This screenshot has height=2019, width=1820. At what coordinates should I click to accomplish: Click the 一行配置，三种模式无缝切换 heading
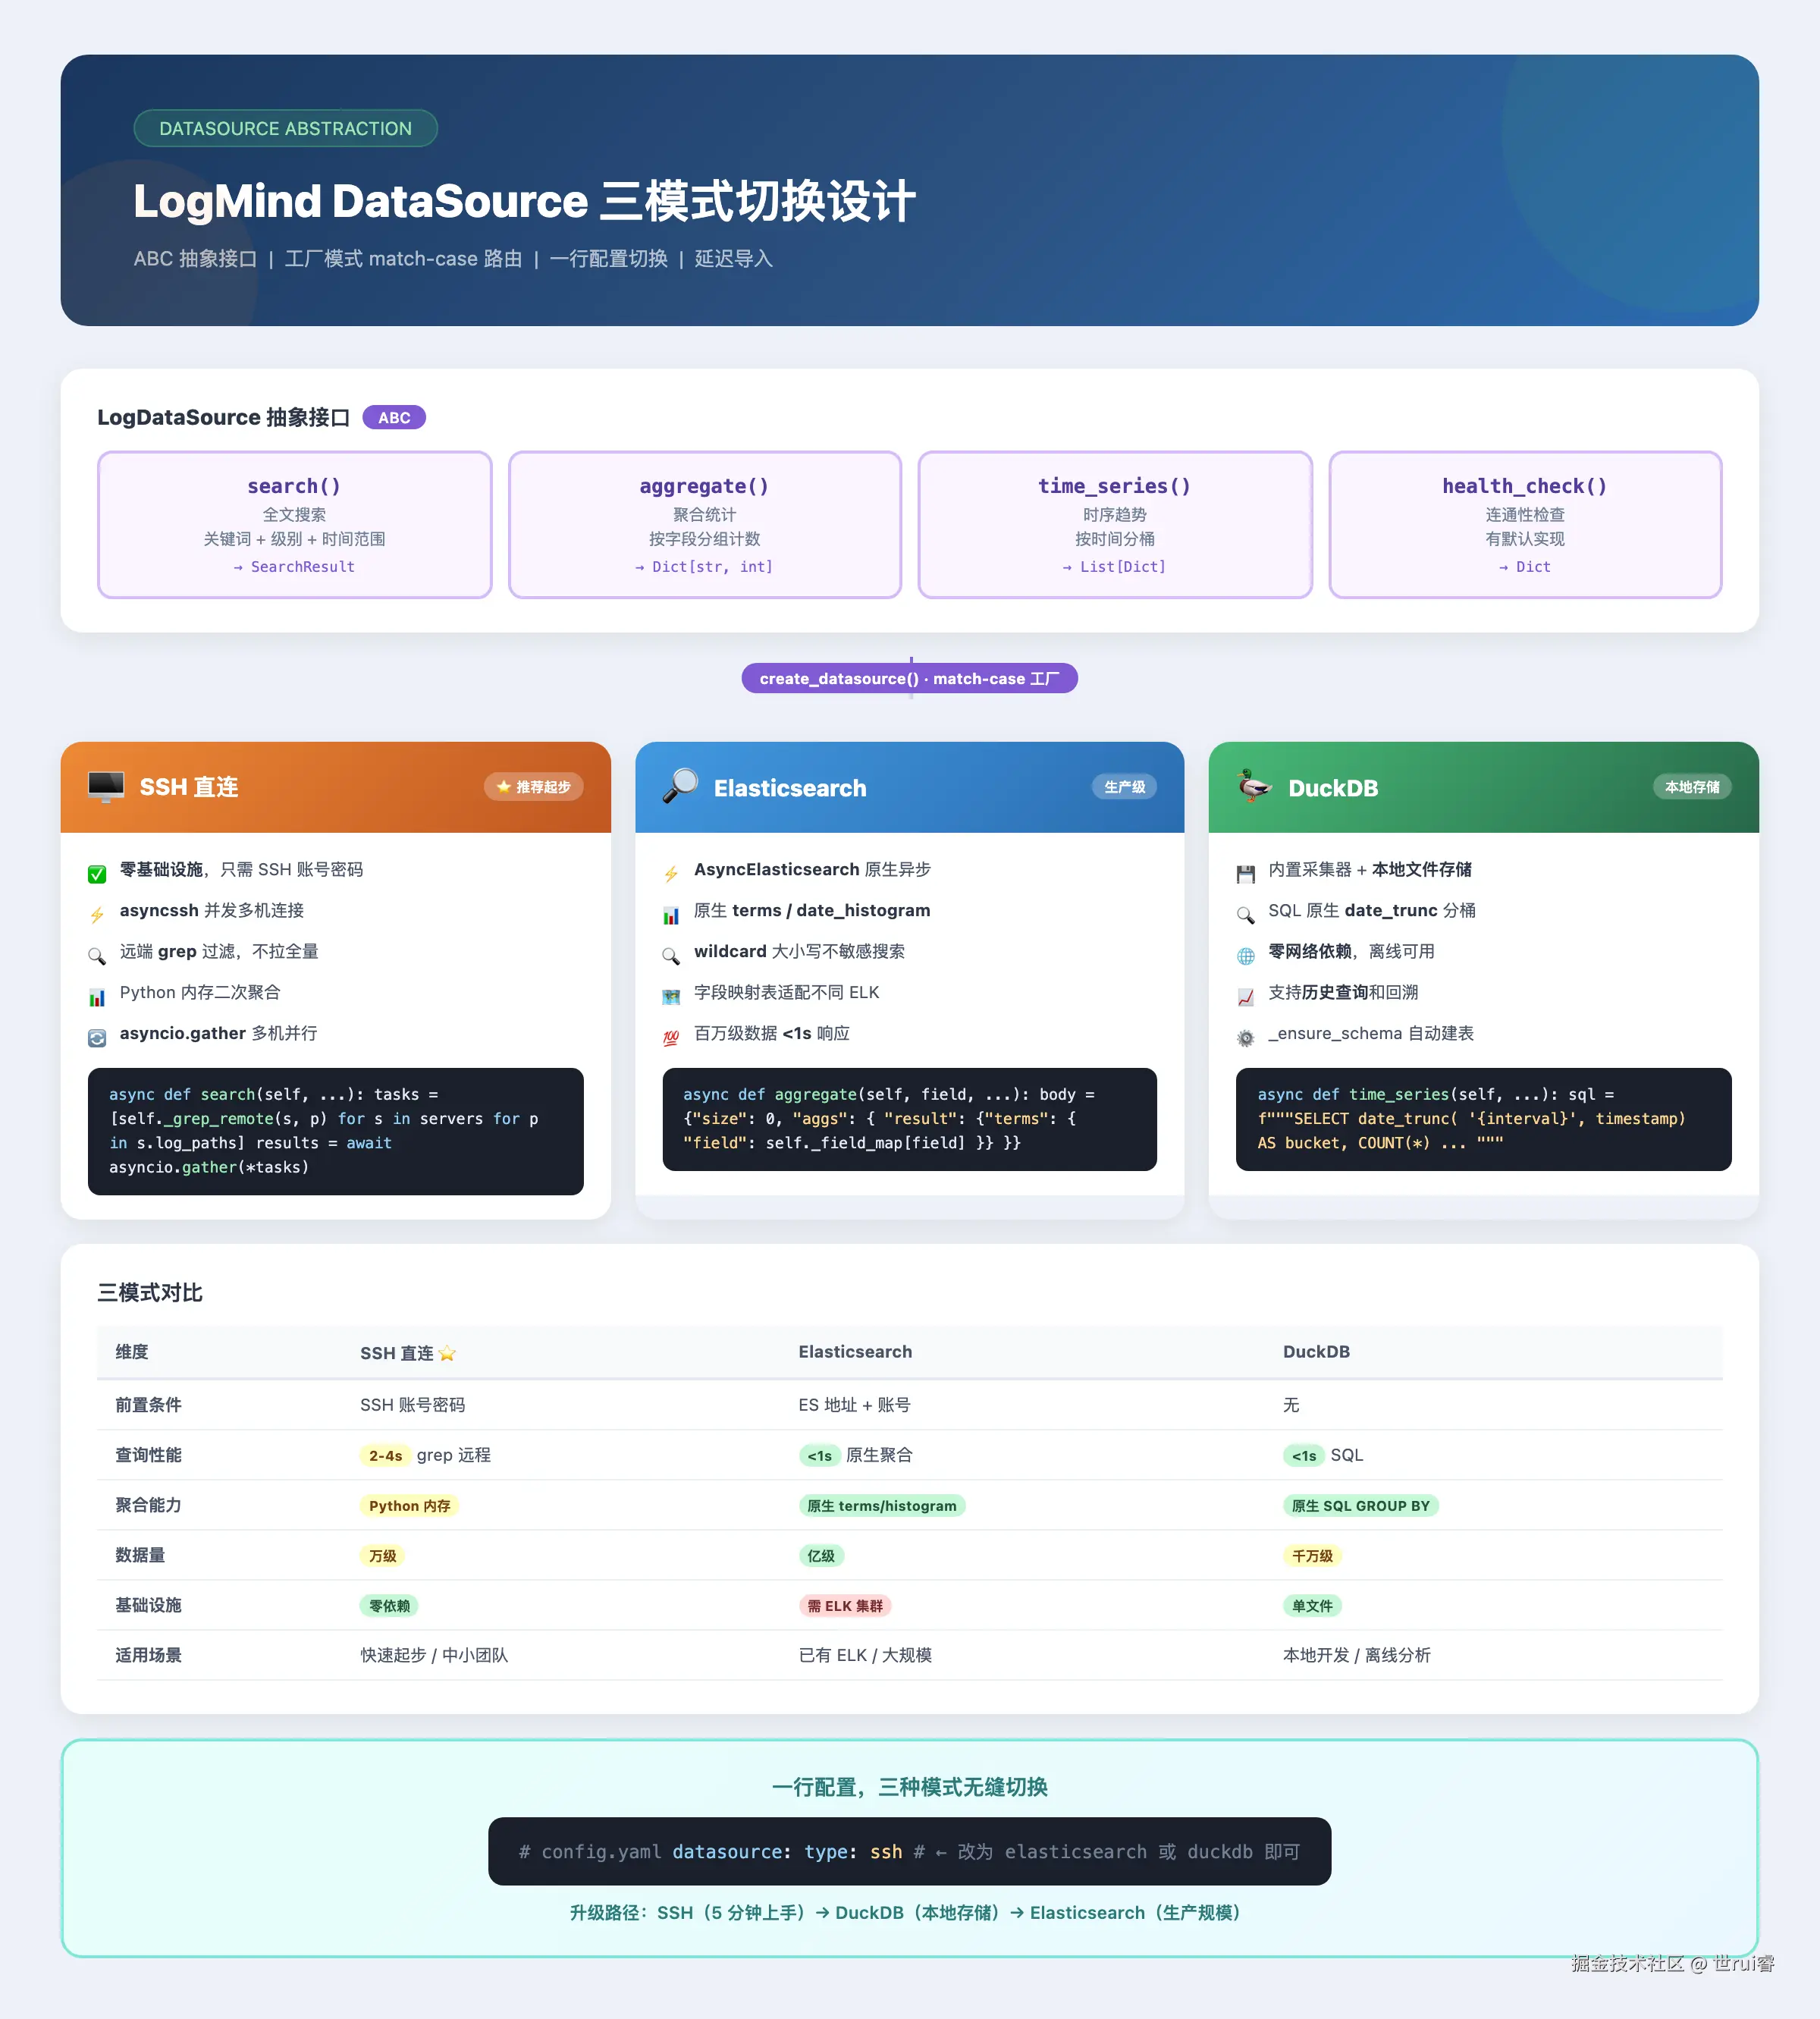pos(909,1787)
